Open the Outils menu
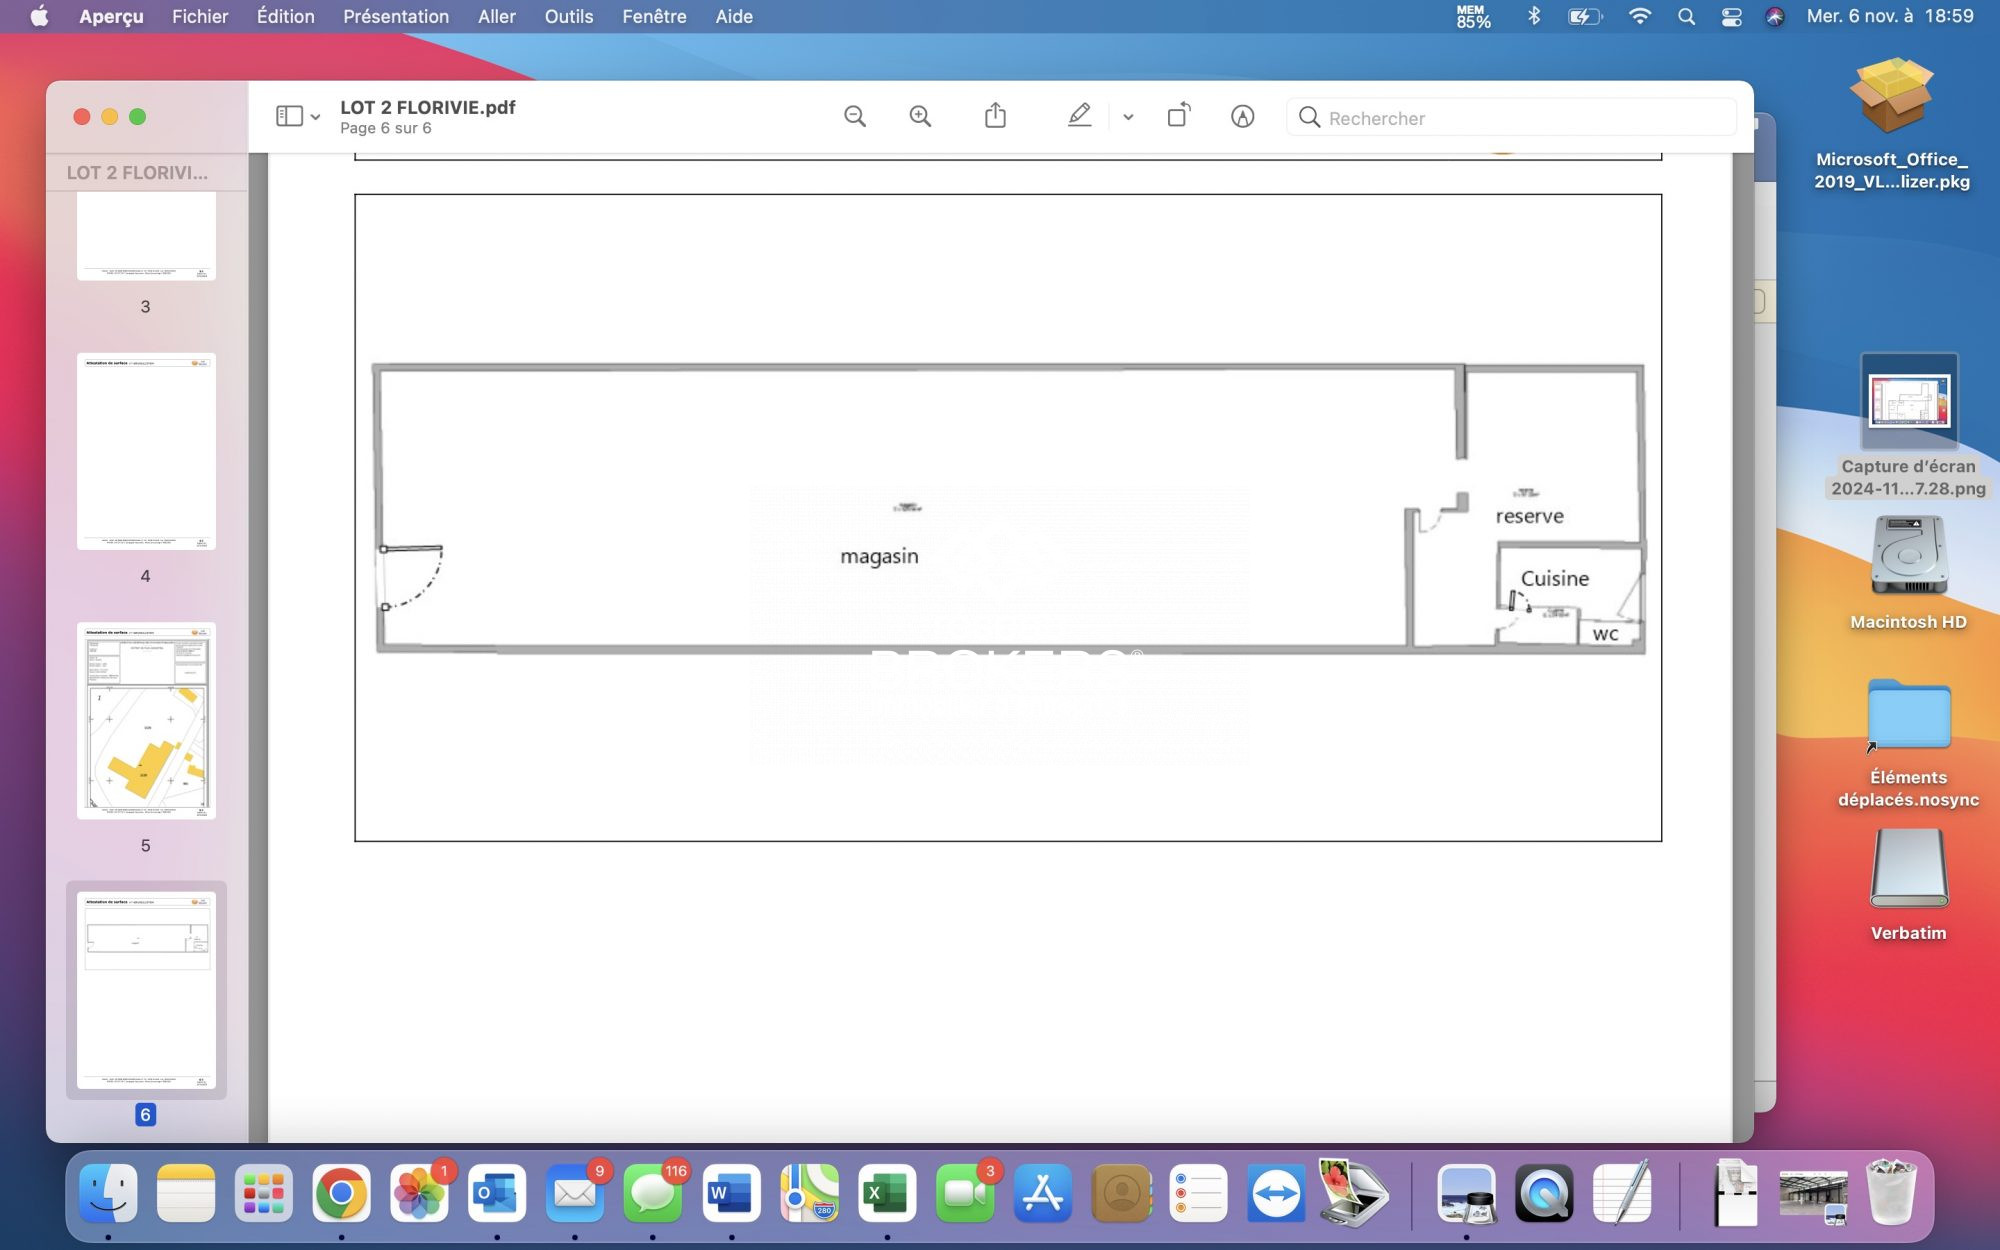This screenshot has width=2000, height=1250. (x=568, y=16)
